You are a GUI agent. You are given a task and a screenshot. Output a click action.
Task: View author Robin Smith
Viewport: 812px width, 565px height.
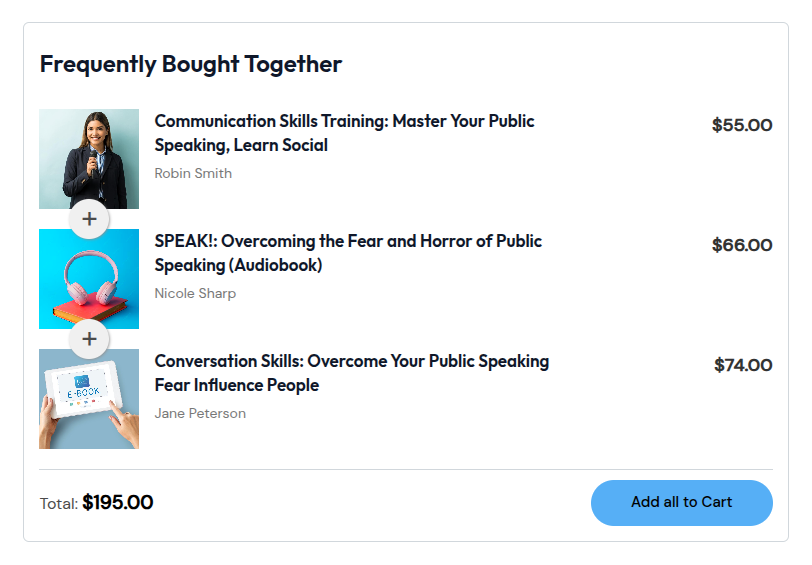point(193,173)
